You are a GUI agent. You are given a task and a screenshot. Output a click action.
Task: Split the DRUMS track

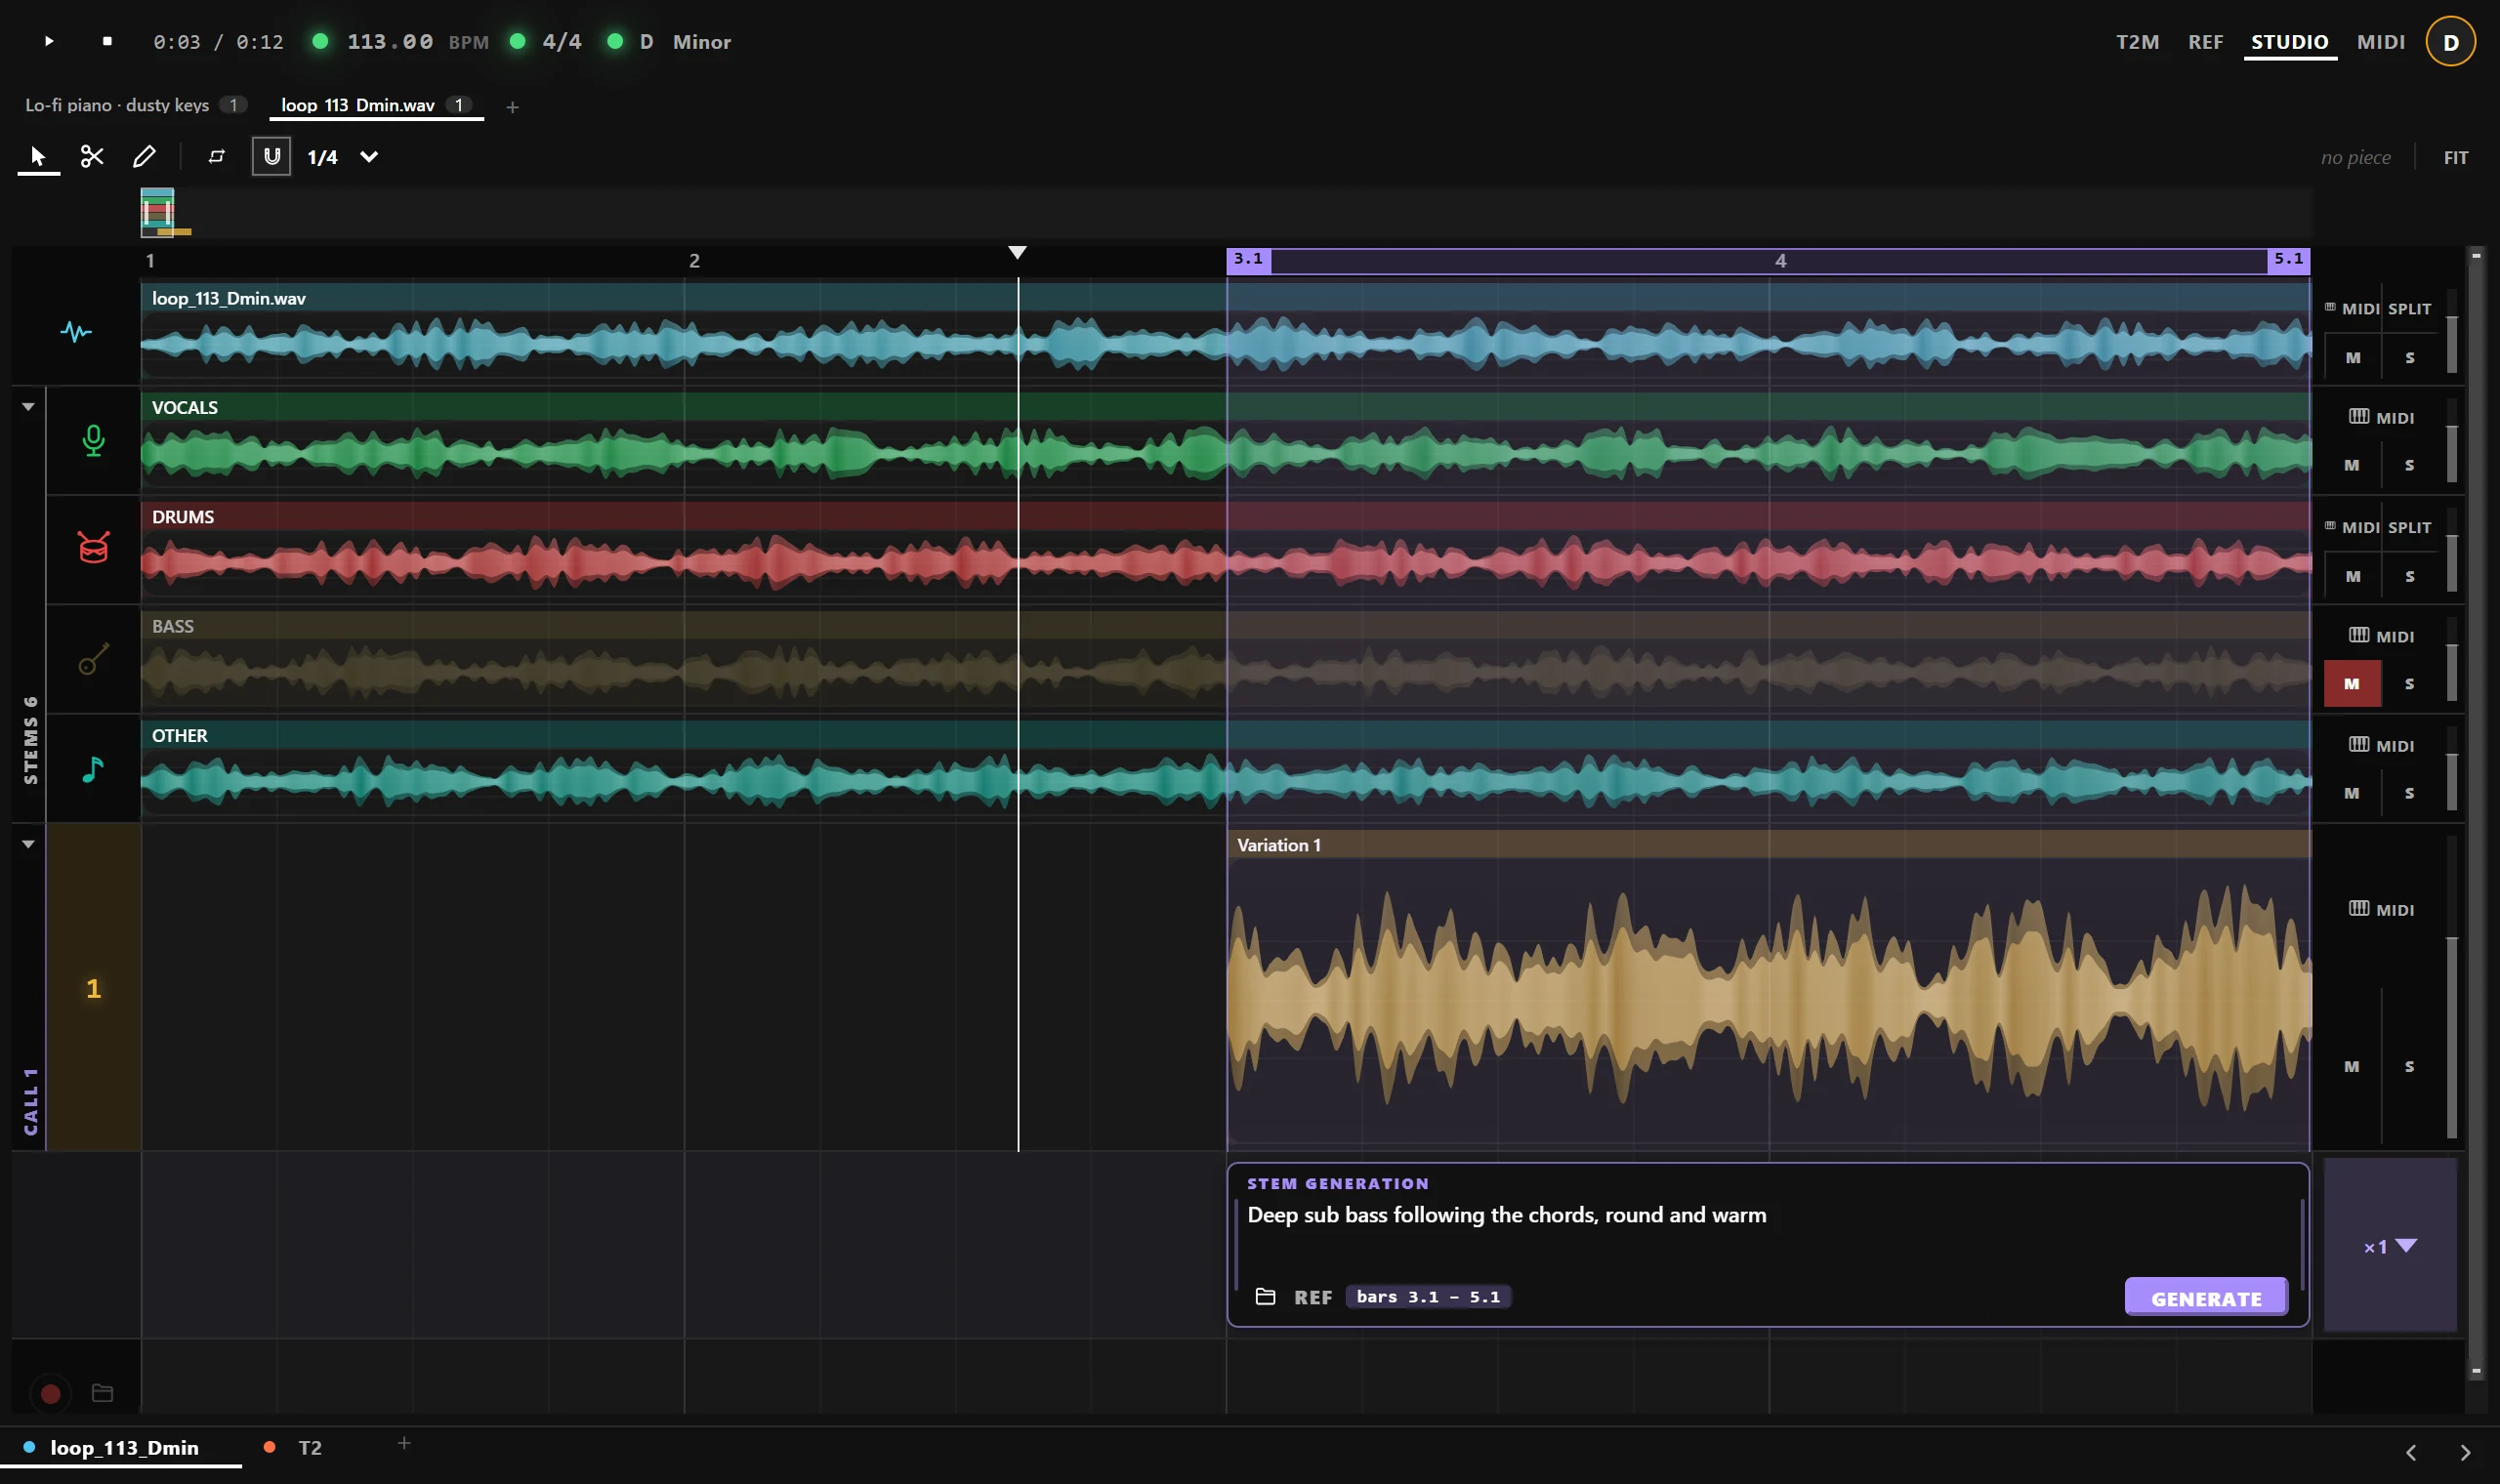tap(2409, 527)
